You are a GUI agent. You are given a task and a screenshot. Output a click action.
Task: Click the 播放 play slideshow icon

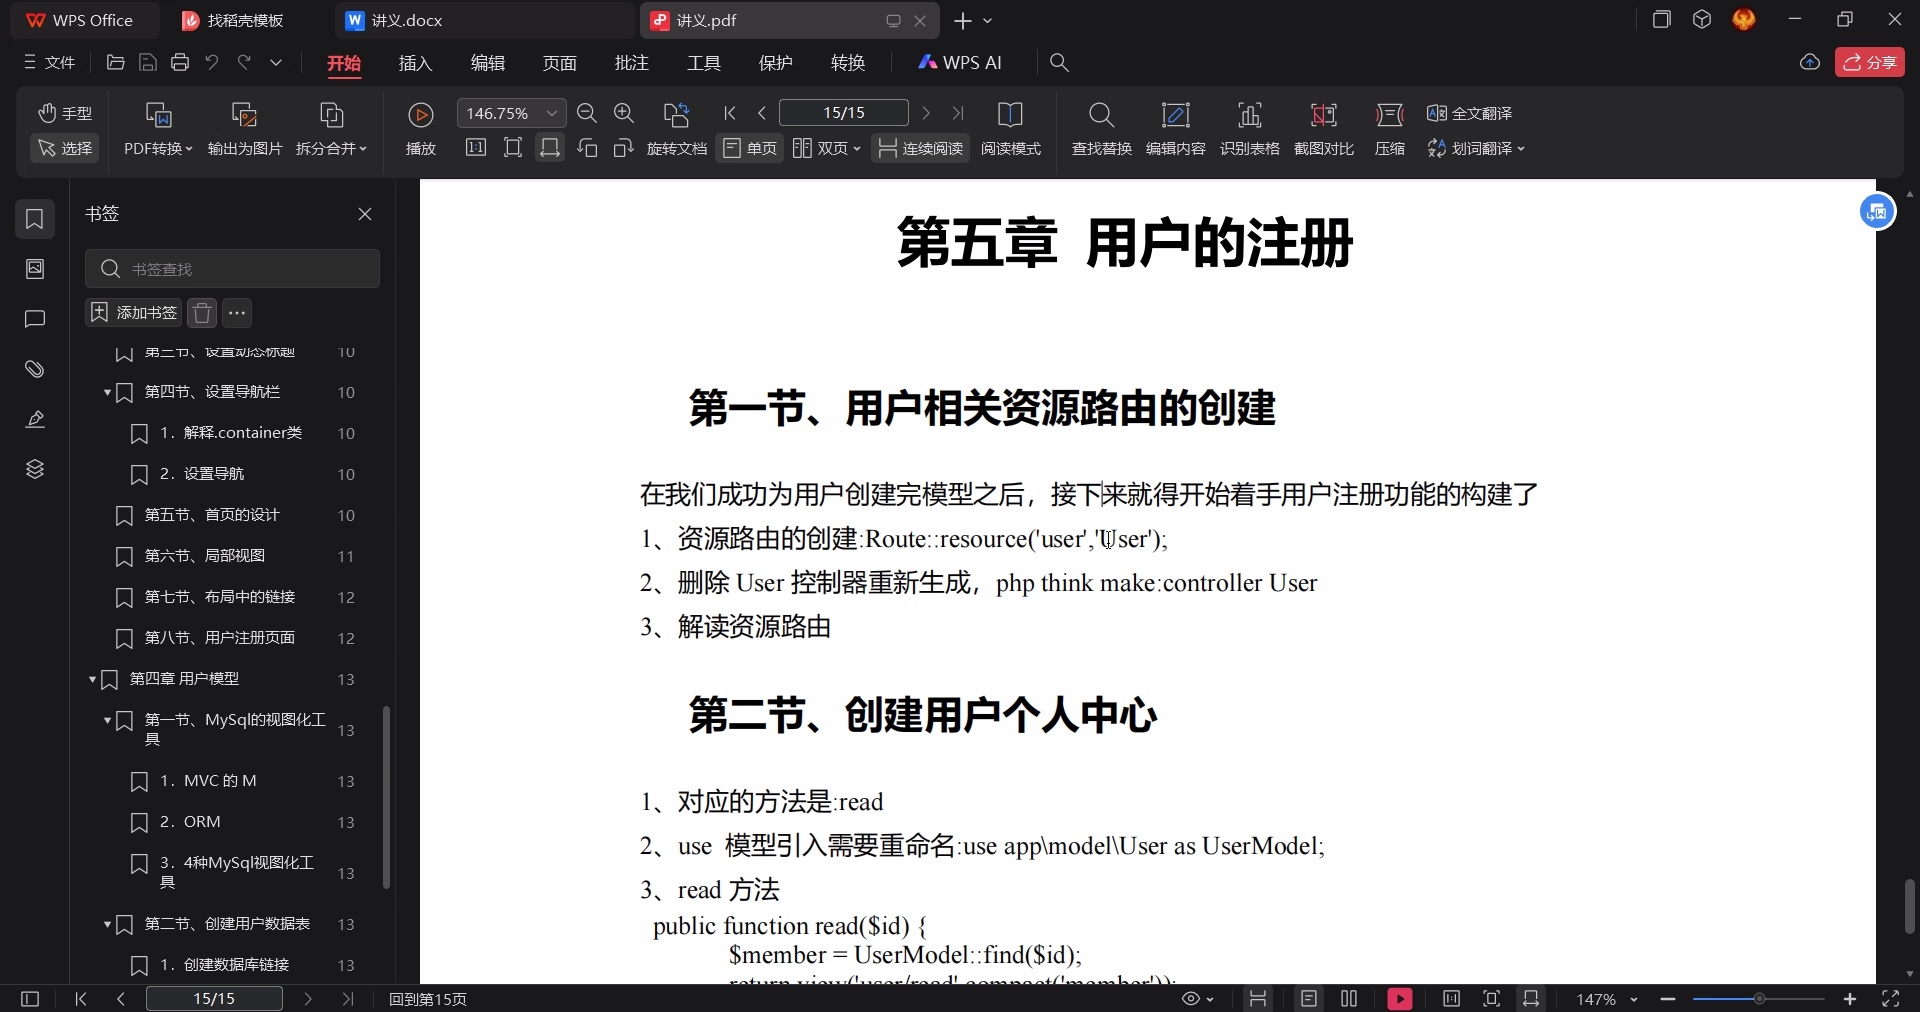pyautogui.click(x=420, y=128)
